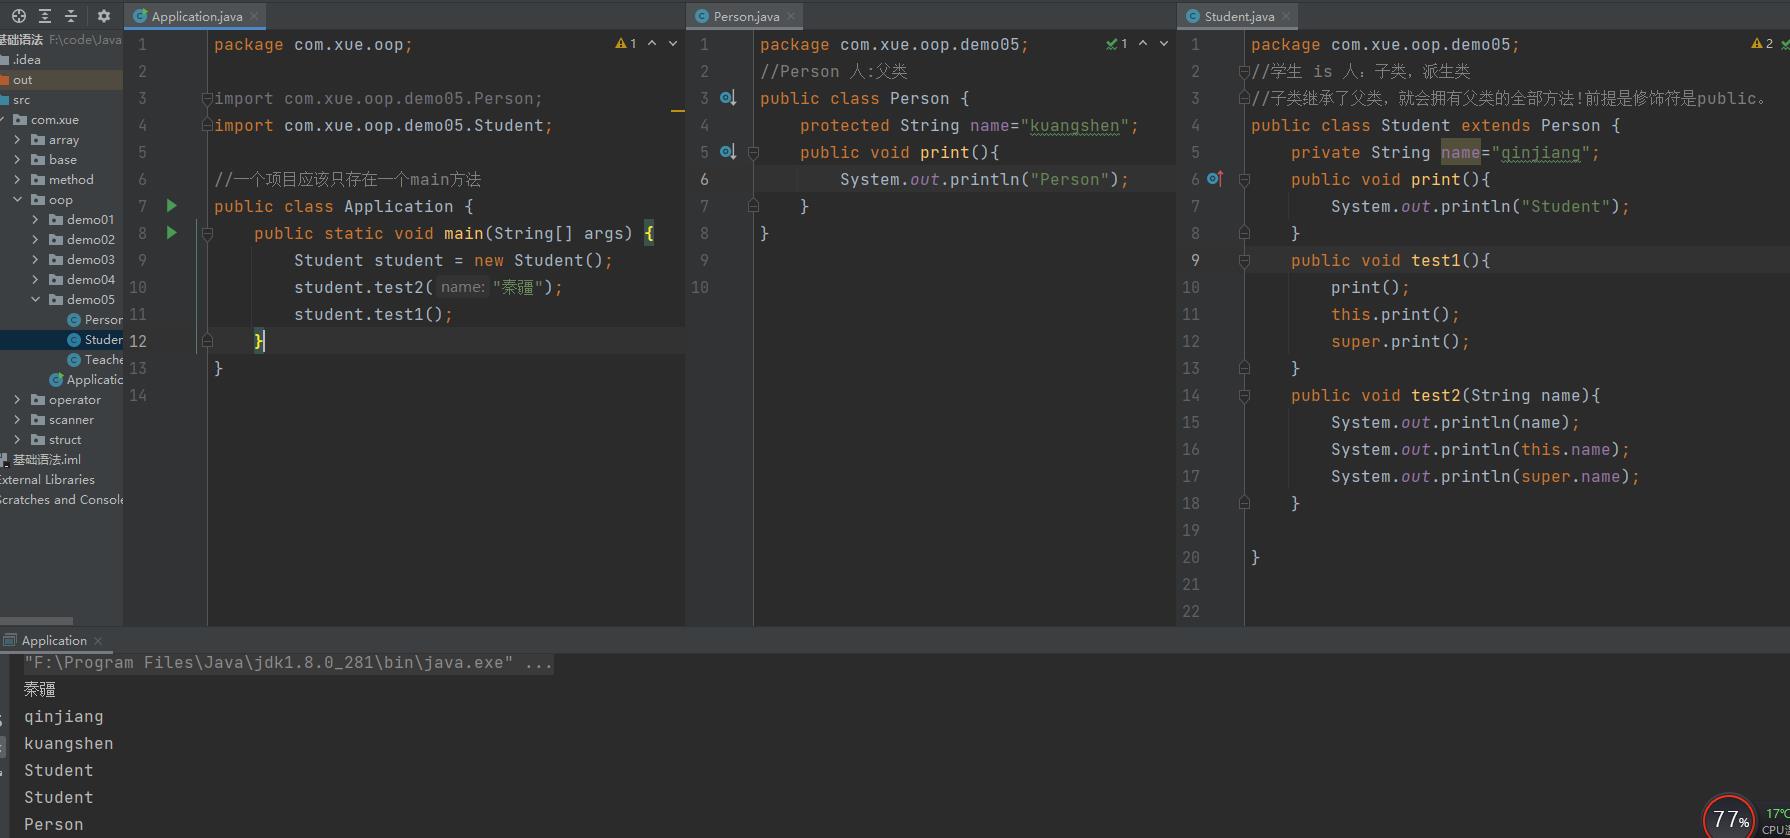Select the 基础语法.iml file
Screen dimensions: 1790x838
pyautogui.click(x=46, y=460)
